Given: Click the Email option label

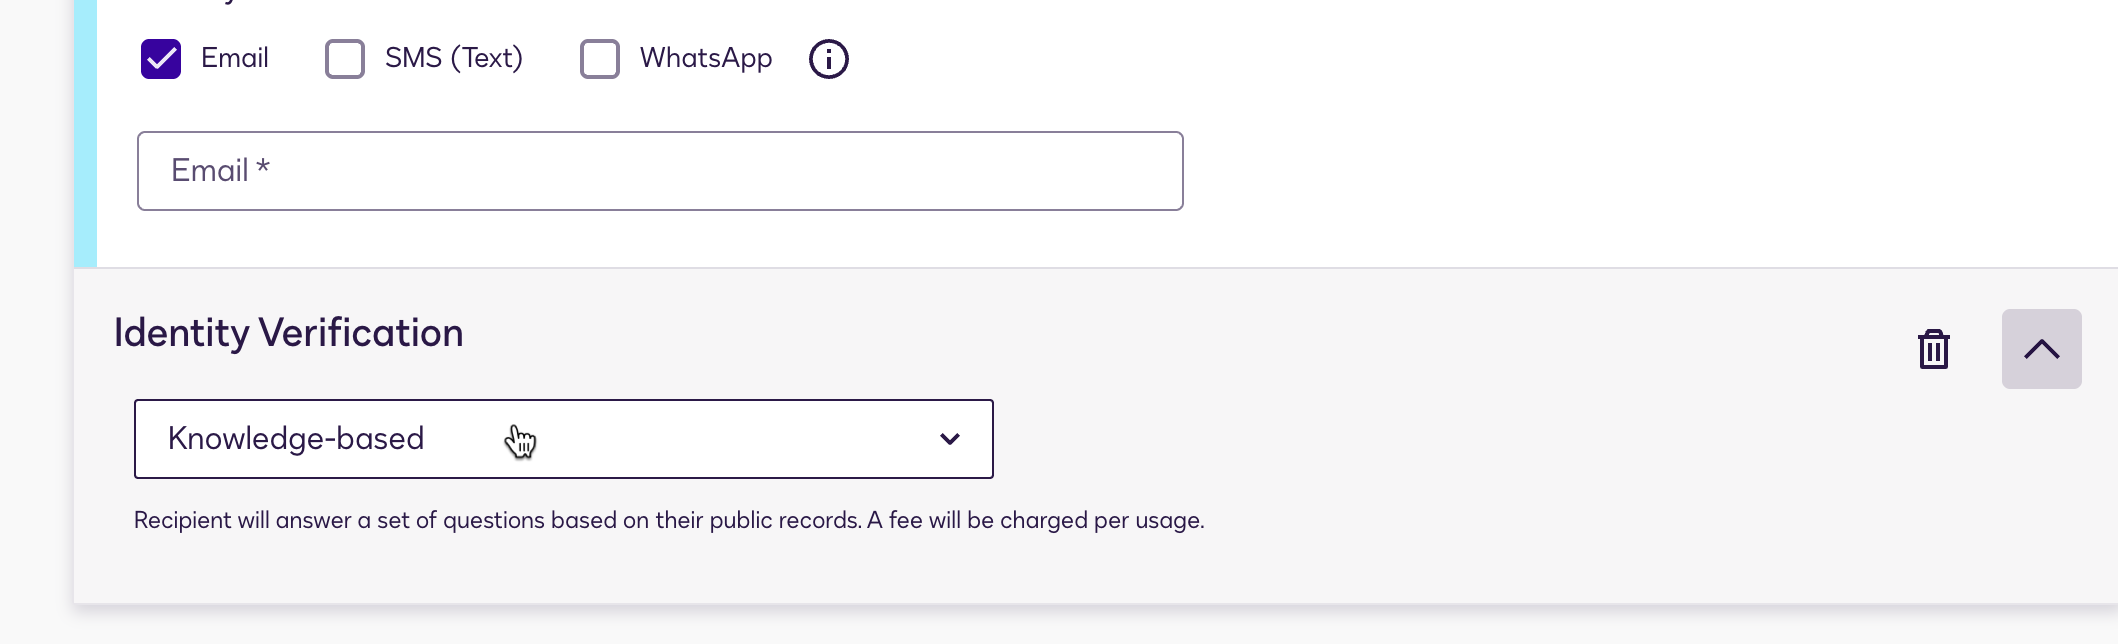Looking at the screenshot, I should [234, 59].
